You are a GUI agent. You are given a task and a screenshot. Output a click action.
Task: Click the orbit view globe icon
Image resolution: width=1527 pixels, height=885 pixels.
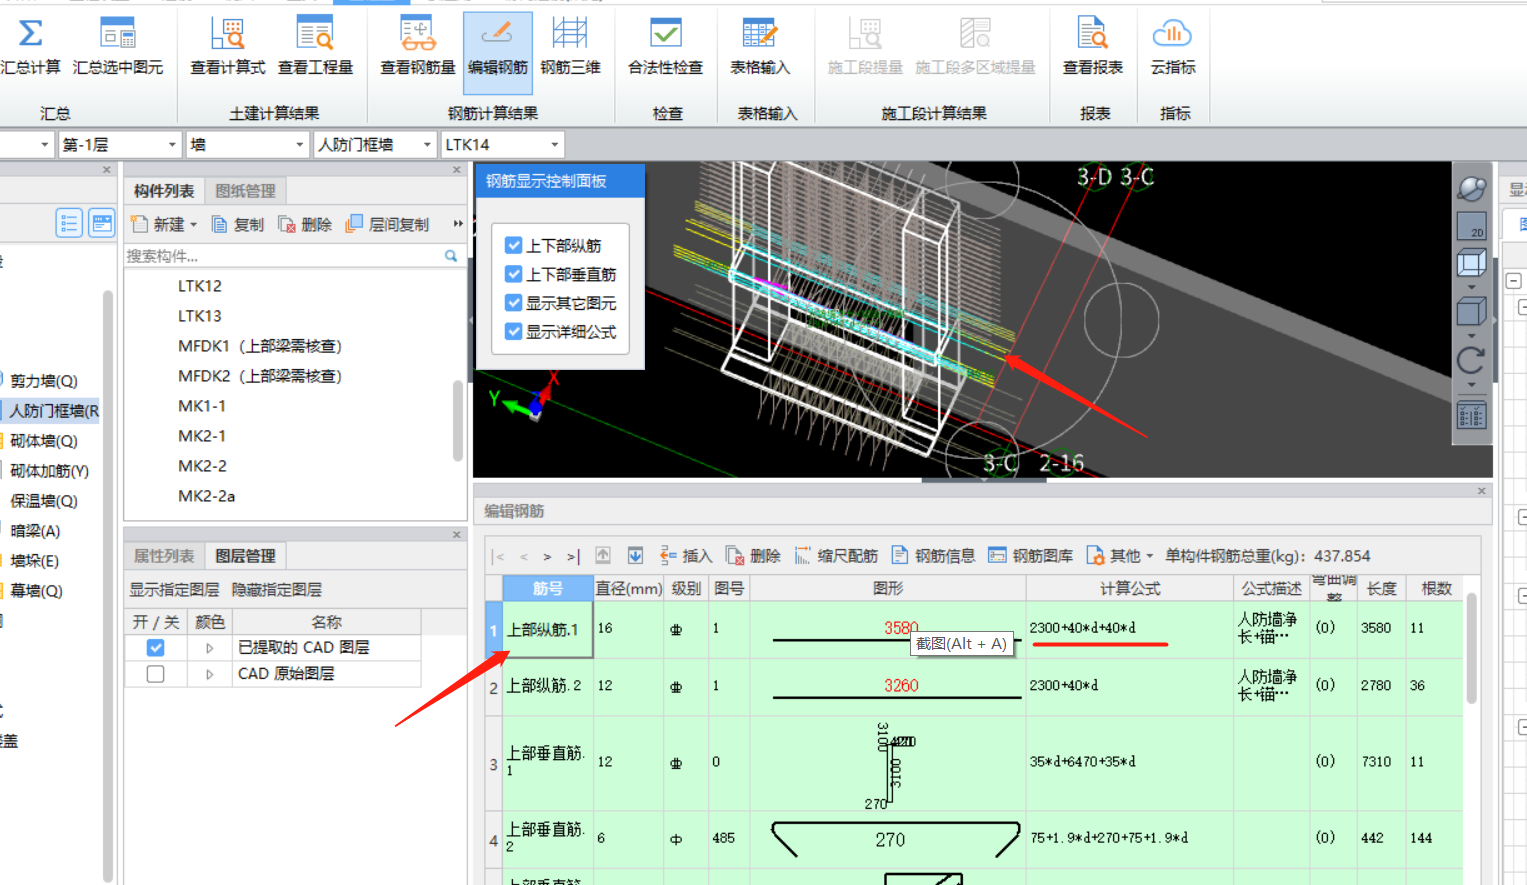click(1471, 189)
